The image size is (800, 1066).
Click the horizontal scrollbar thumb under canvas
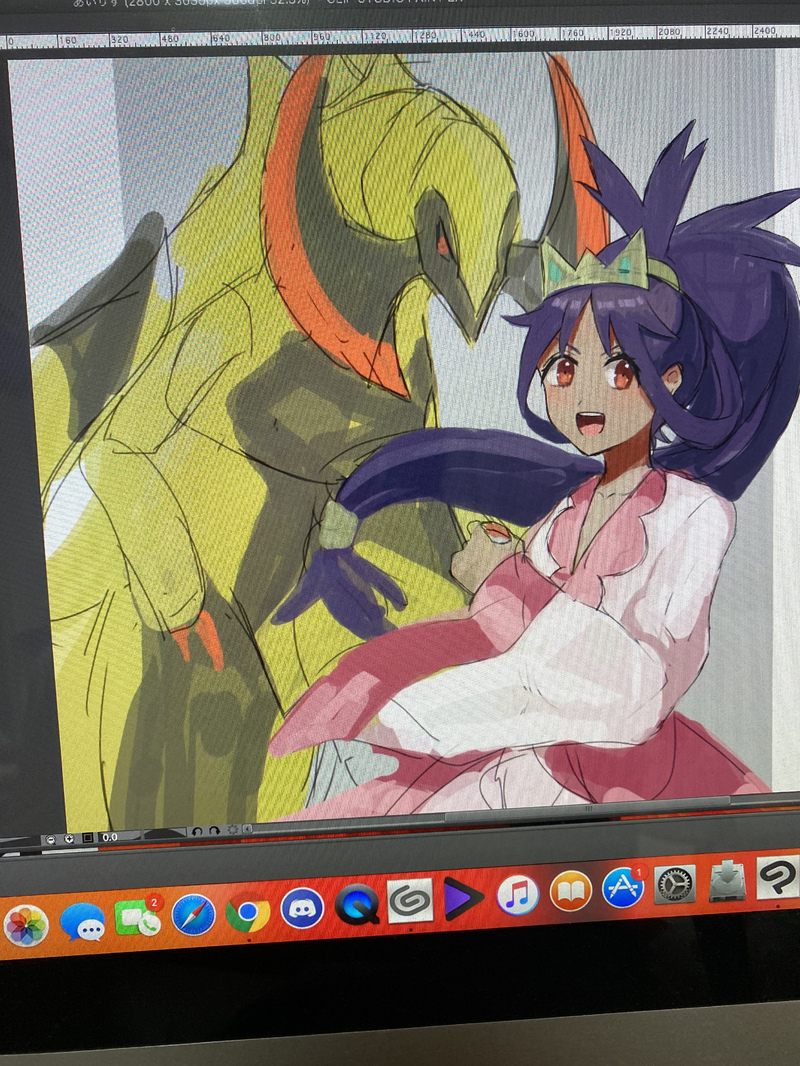point(588,810)
